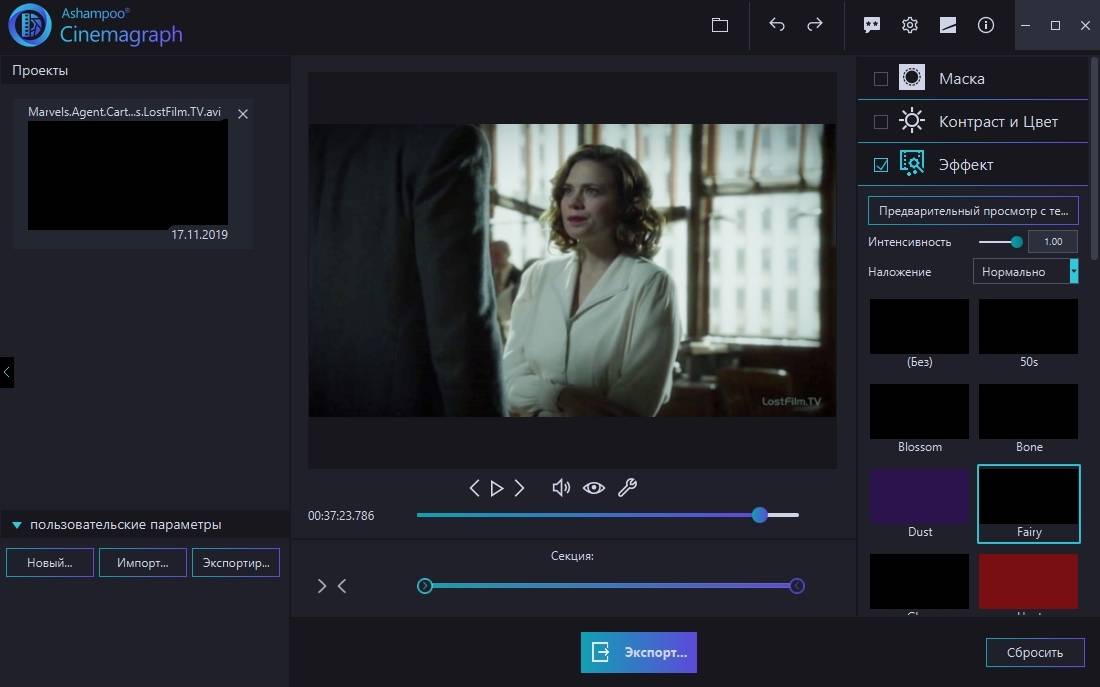Click the Новый... button
The width and height of the screenshot is (1100, 687).
[50, 563]
